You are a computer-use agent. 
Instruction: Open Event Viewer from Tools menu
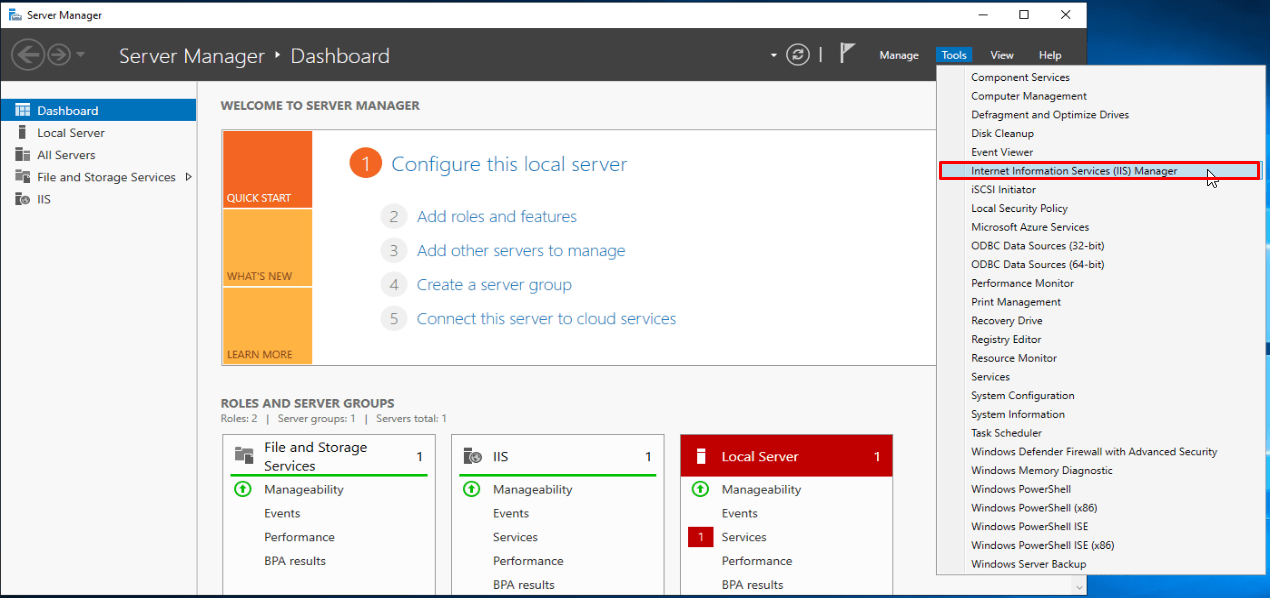tap(1001, 152)
